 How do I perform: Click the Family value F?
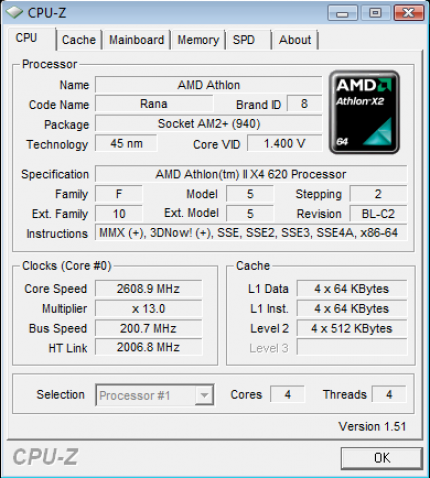(119, 194)
